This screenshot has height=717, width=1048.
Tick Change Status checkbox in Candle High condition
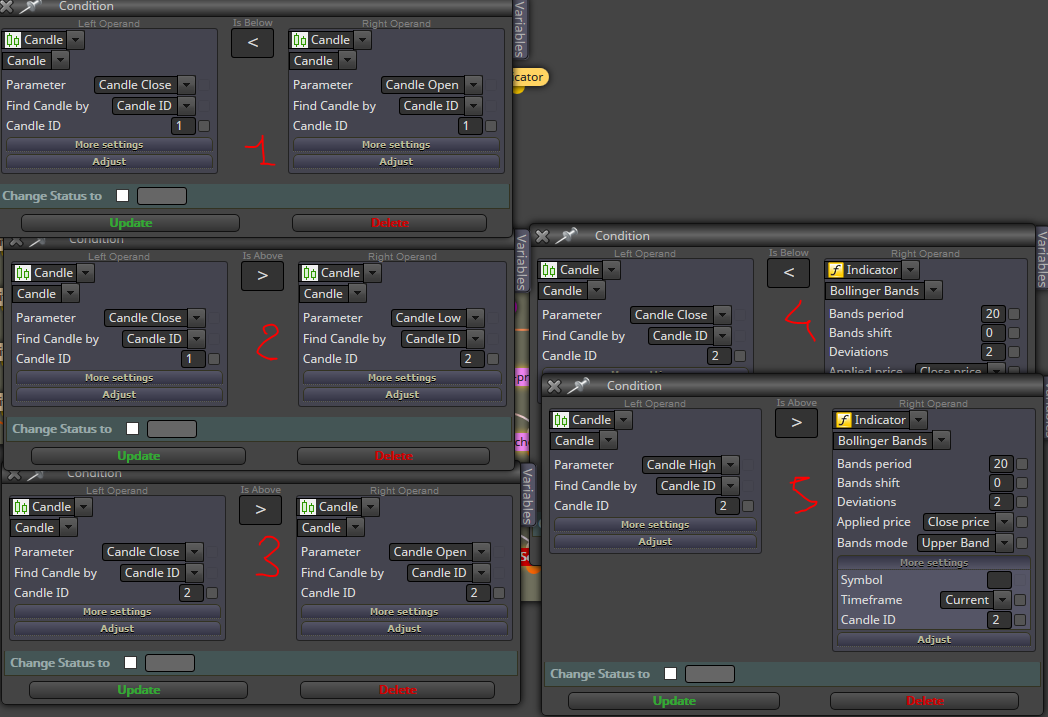(670, 674)
